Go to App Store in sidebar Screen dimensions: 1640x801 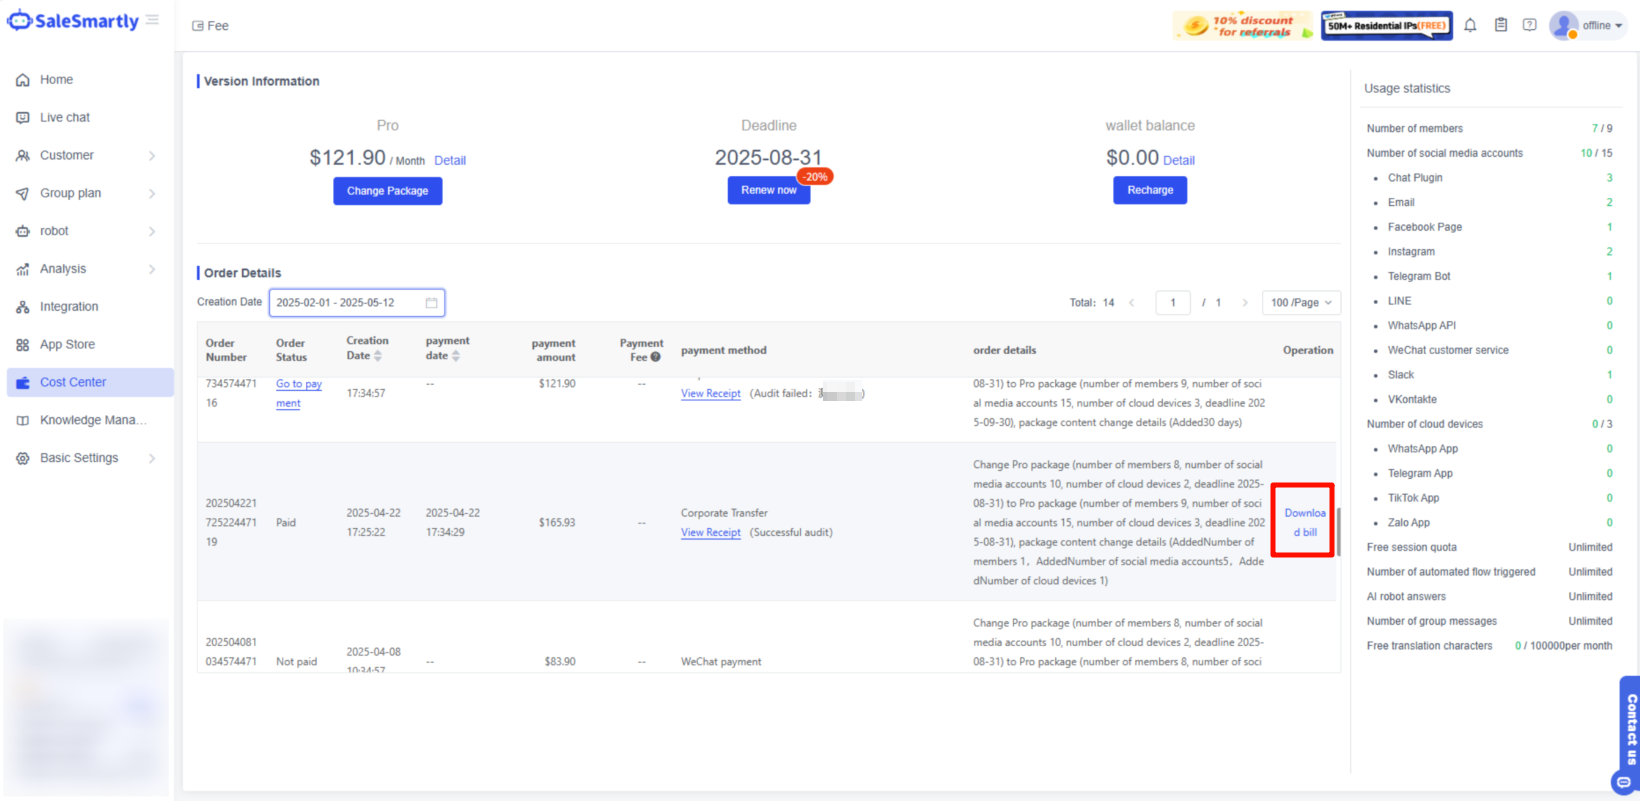[67, 345]
